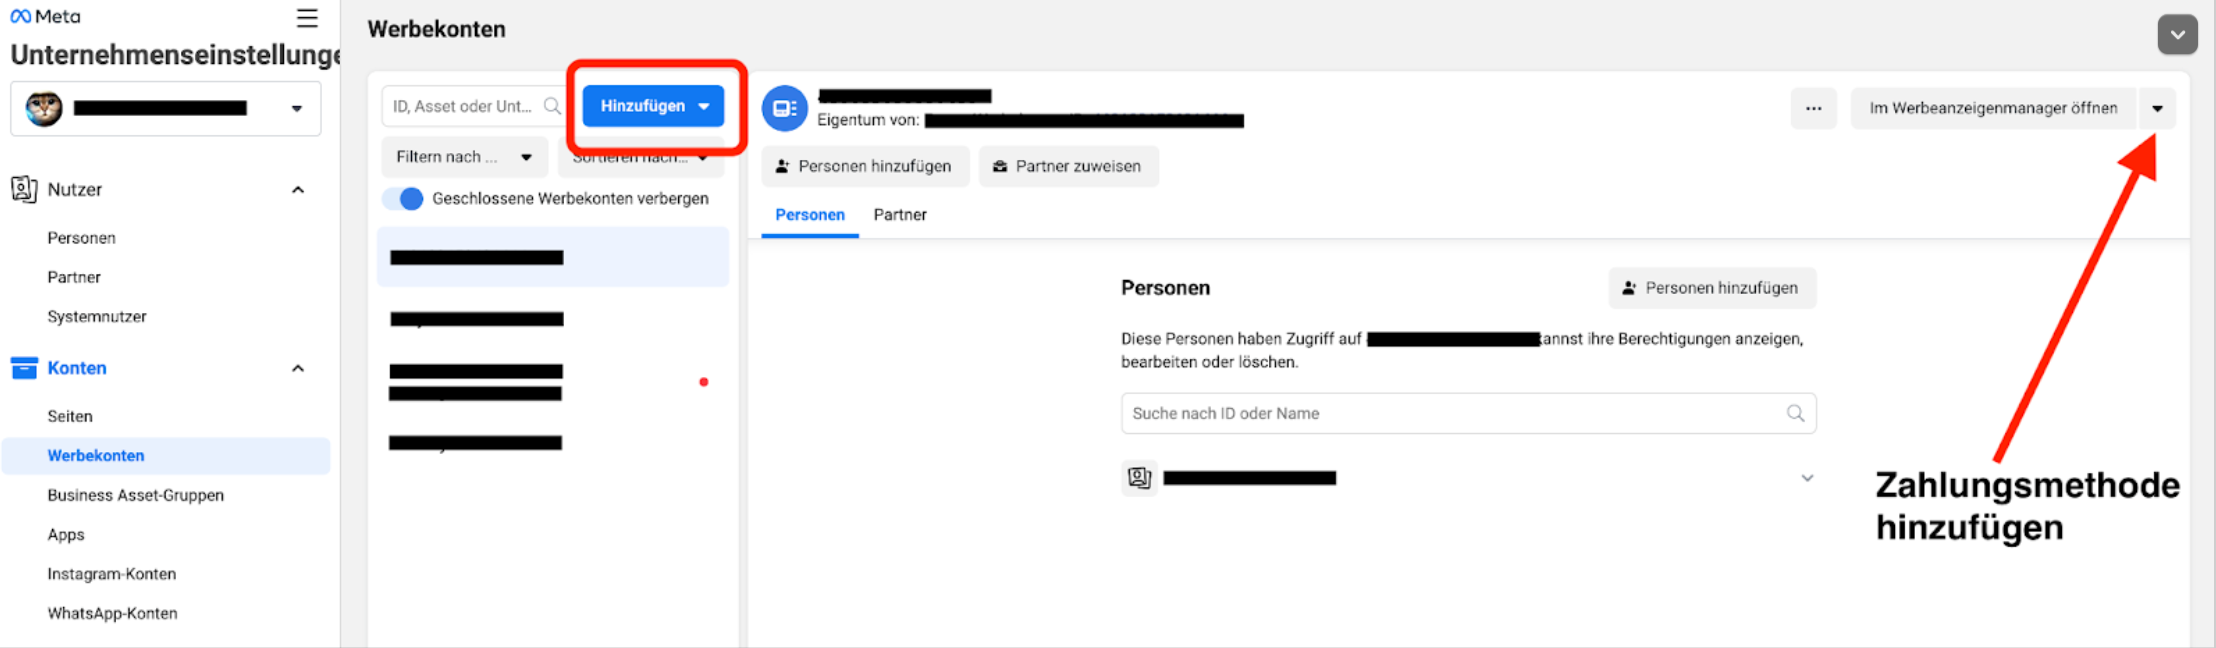Click the Suche nach ID oder Name field
Viewport: 2216px width, 648px height.
(1450, 413)
